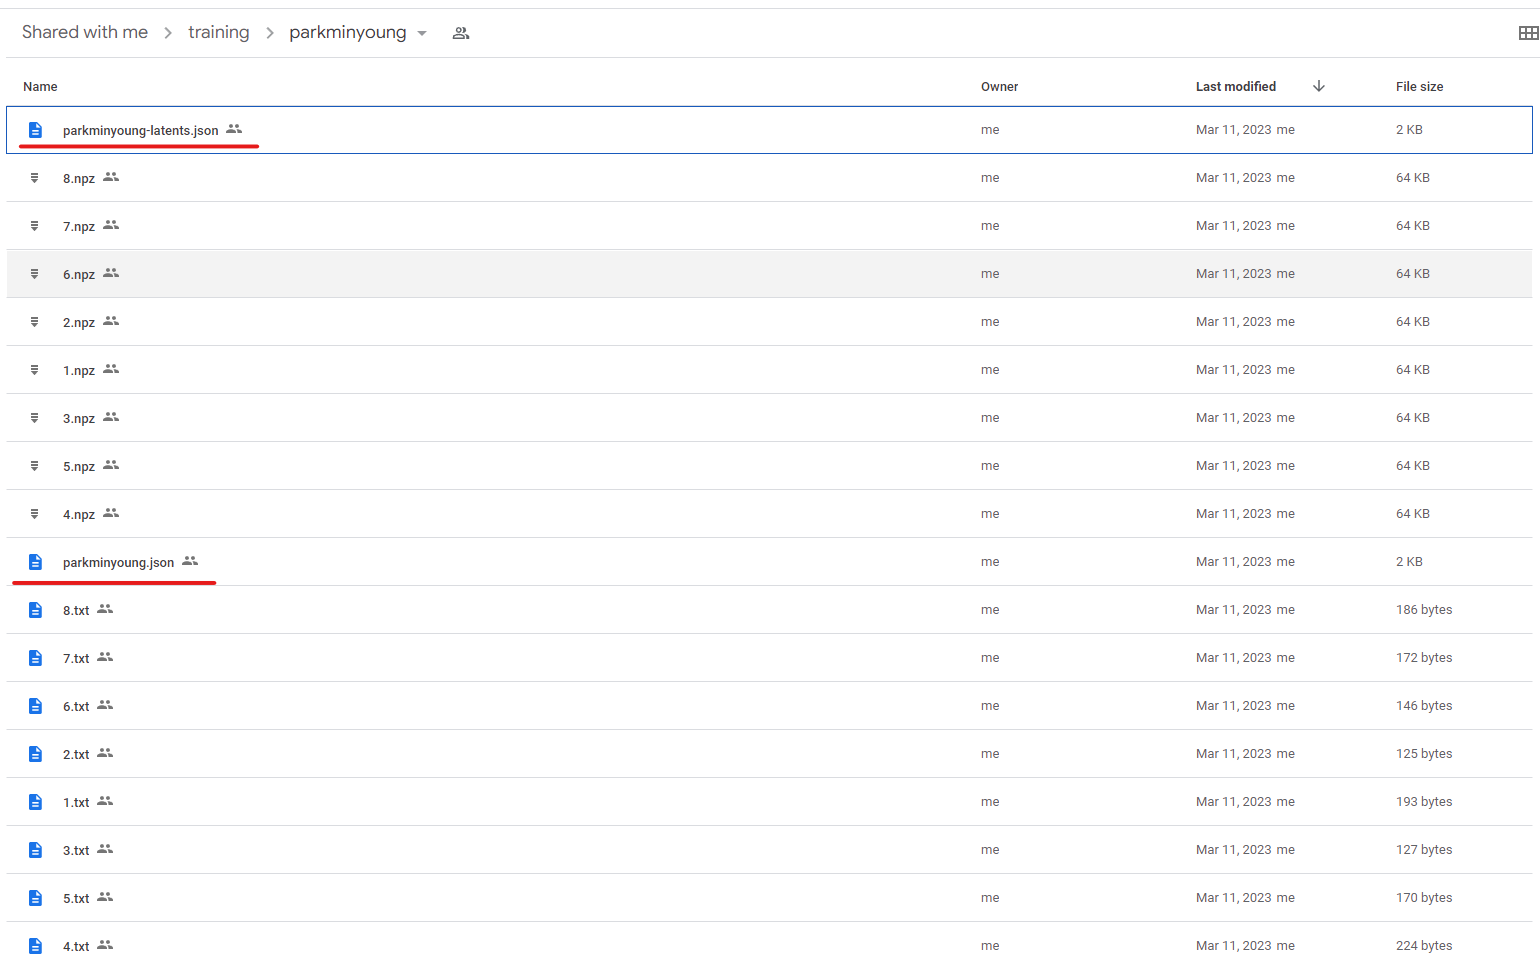Click the shared indicator next to parkminyoung.json
The width and height of the screenshot is (1540, 954).
pos(190,561)
